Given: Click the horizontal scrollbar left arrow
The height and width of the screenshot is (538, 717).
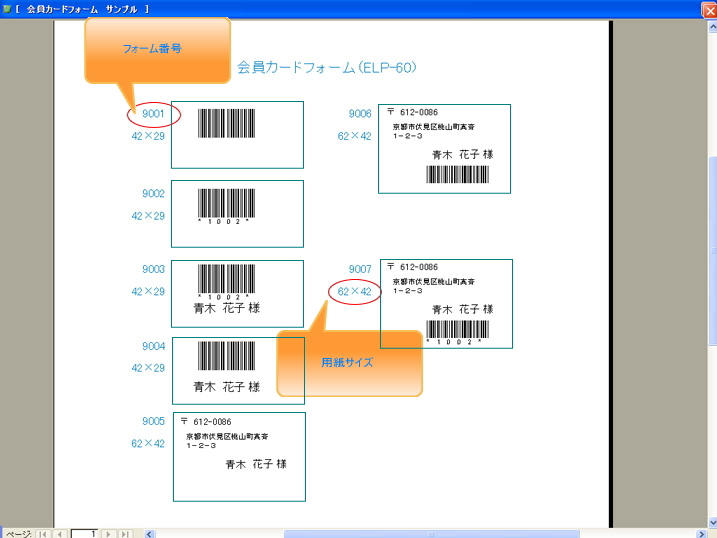Looking at the screenshot, I should (149, 534).
